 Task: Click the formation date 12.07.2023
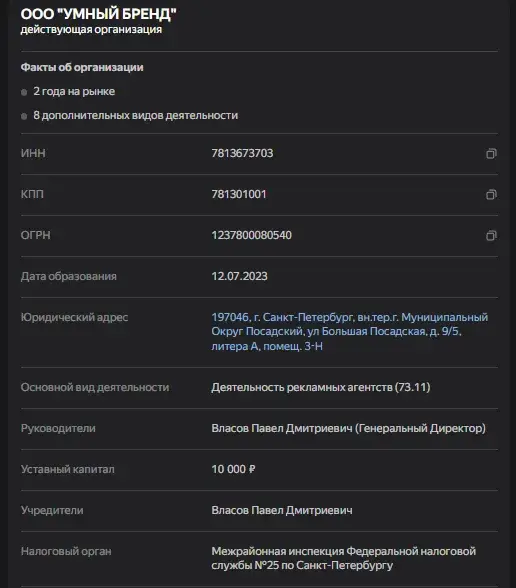239,276
